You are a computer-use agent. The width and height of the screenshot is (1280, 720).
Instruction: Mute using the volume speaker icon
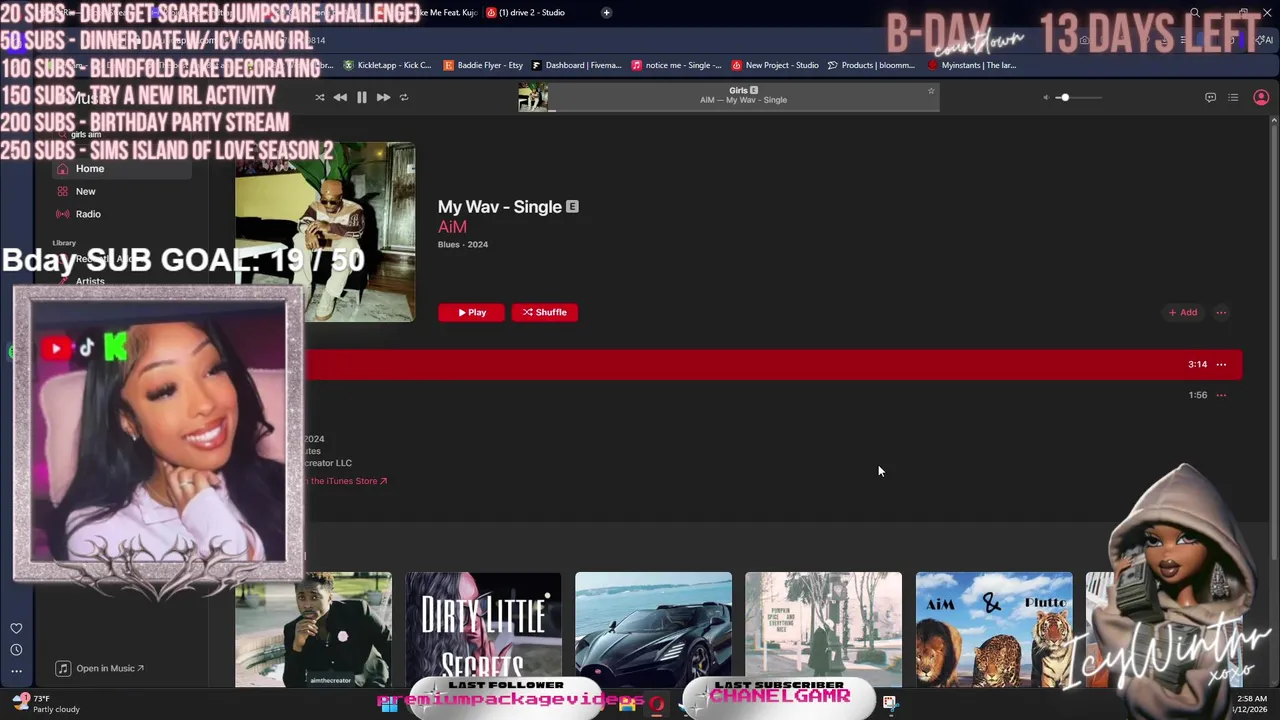click(x=1046, y=97)
